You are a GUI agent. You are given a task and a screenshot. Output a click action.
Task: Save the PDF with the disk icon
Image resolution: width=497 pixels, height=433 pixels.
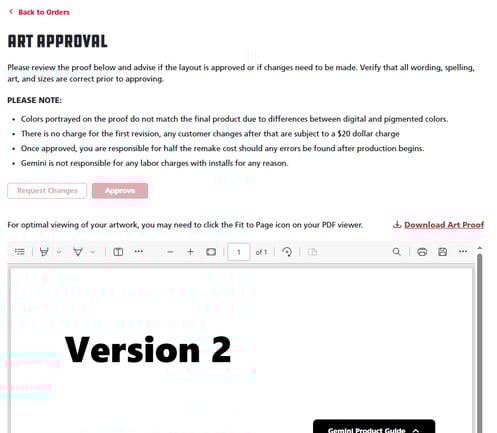[442, 252]
